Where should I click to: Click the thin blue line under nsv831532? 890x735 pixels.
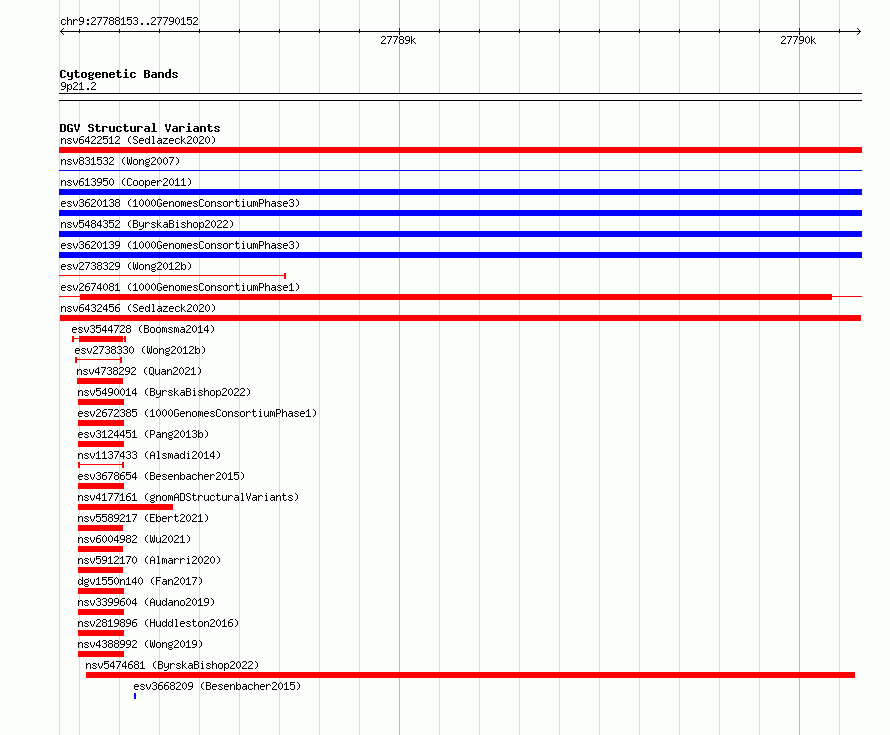point(460,170)
